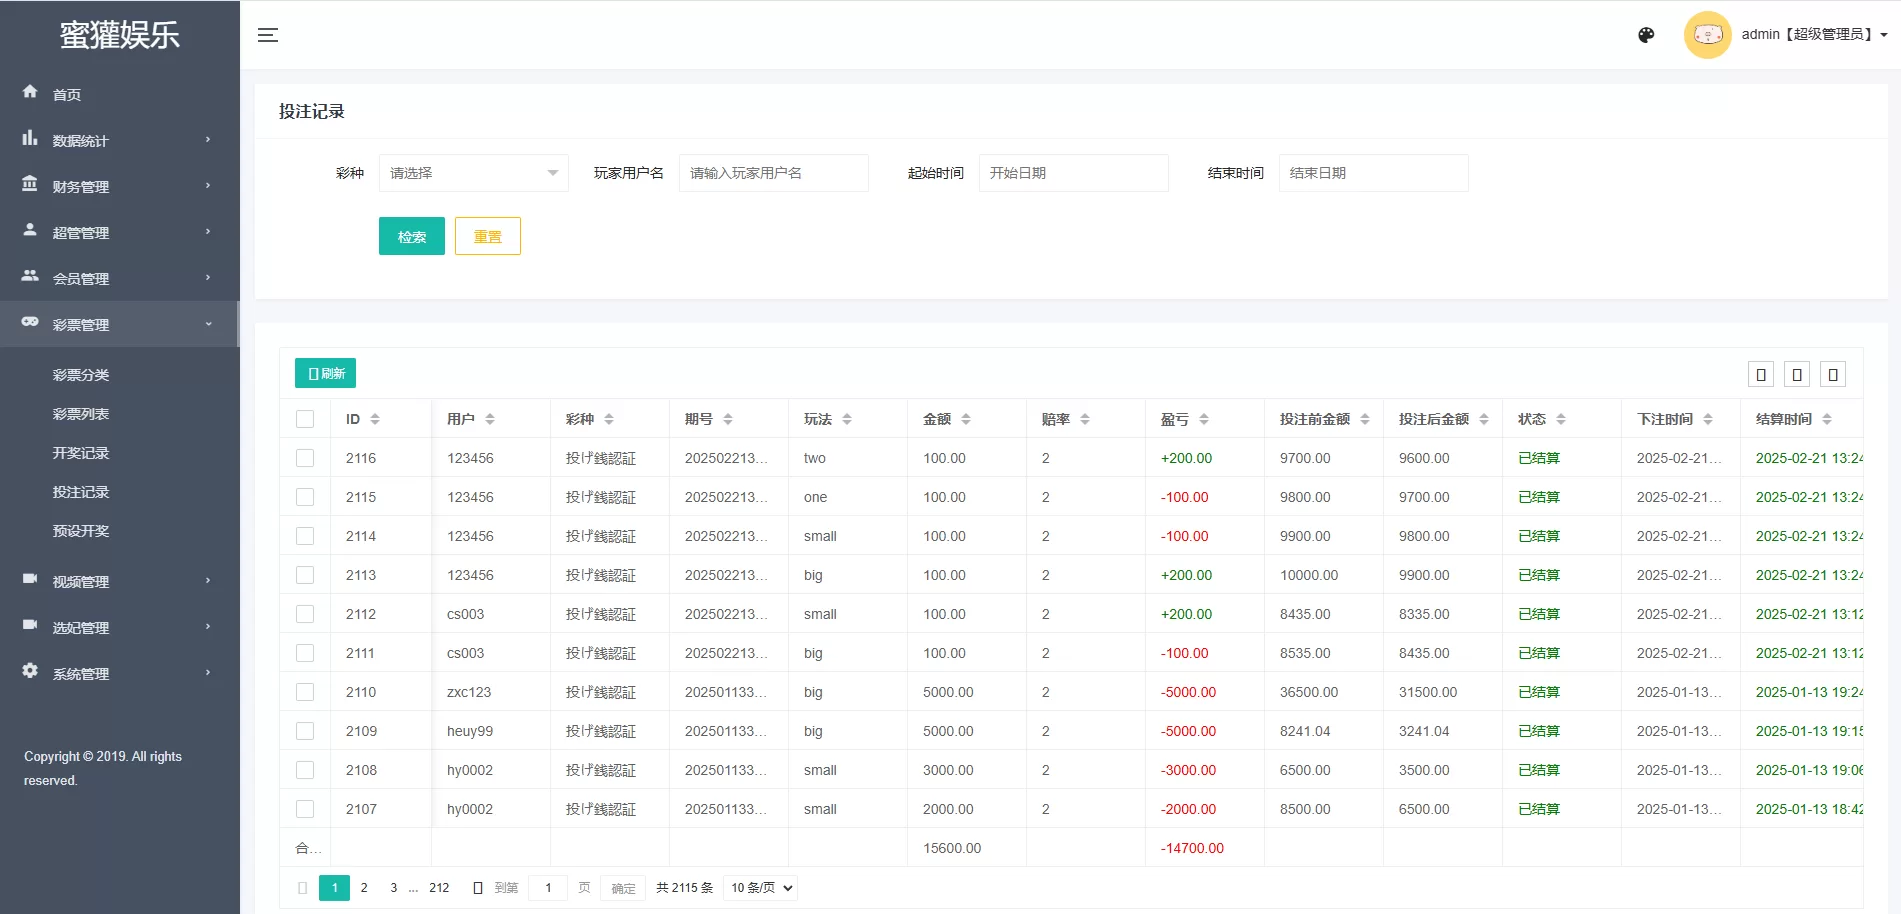Click the 财务管理 bank icon

point(30,184)
